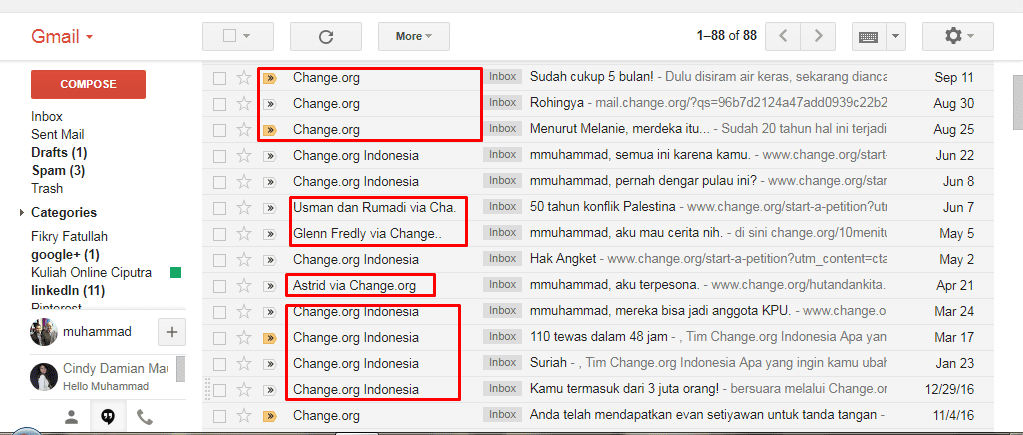Select the '110 tewas dalam 48 jam' checkbox
1023x435 pixels.
click(219, 338)
